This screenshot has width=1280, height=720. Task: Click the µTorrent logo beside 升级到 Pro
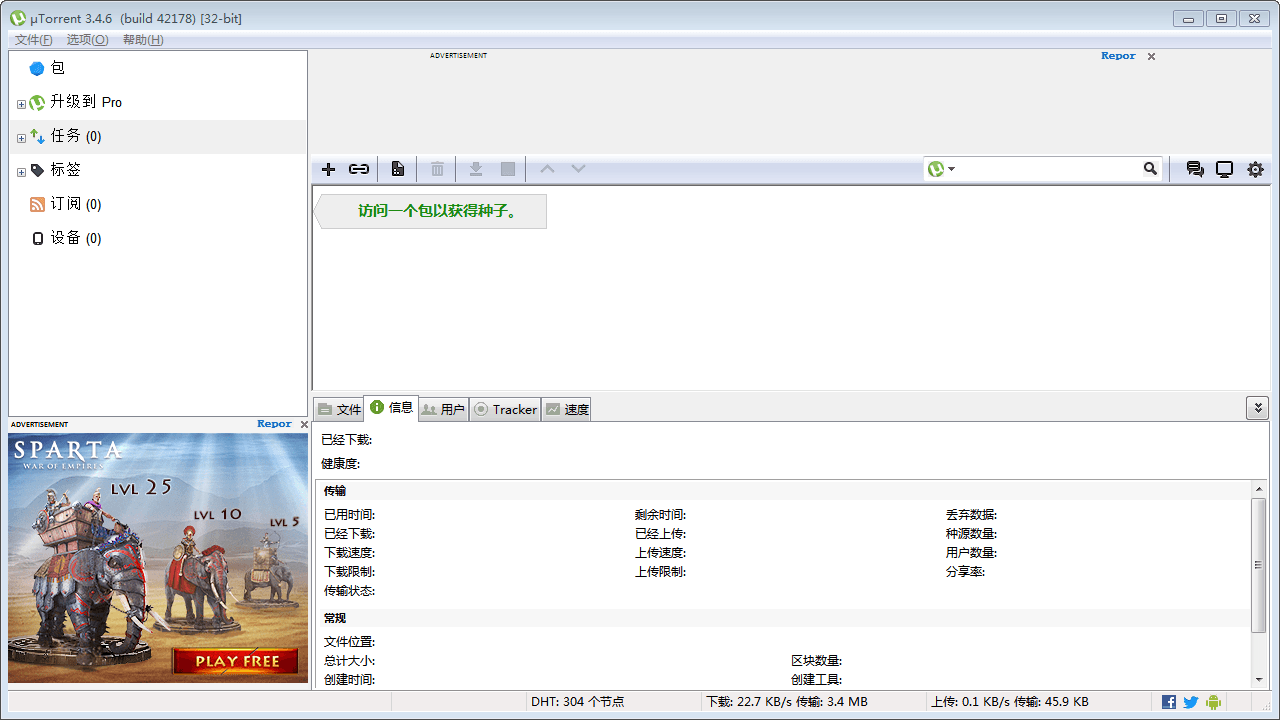(37, 103)
